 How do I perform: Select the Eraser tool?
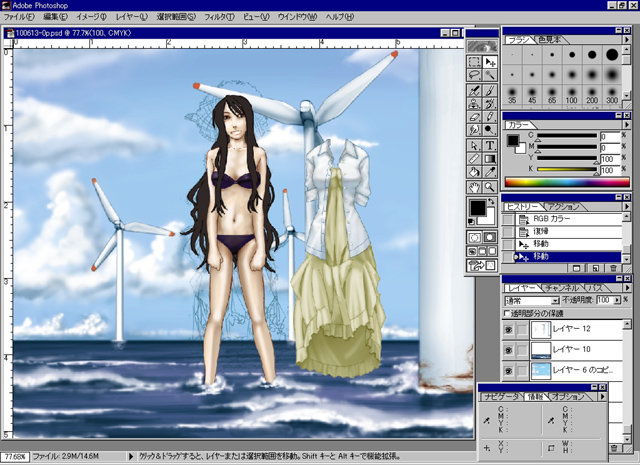point(474,117)
